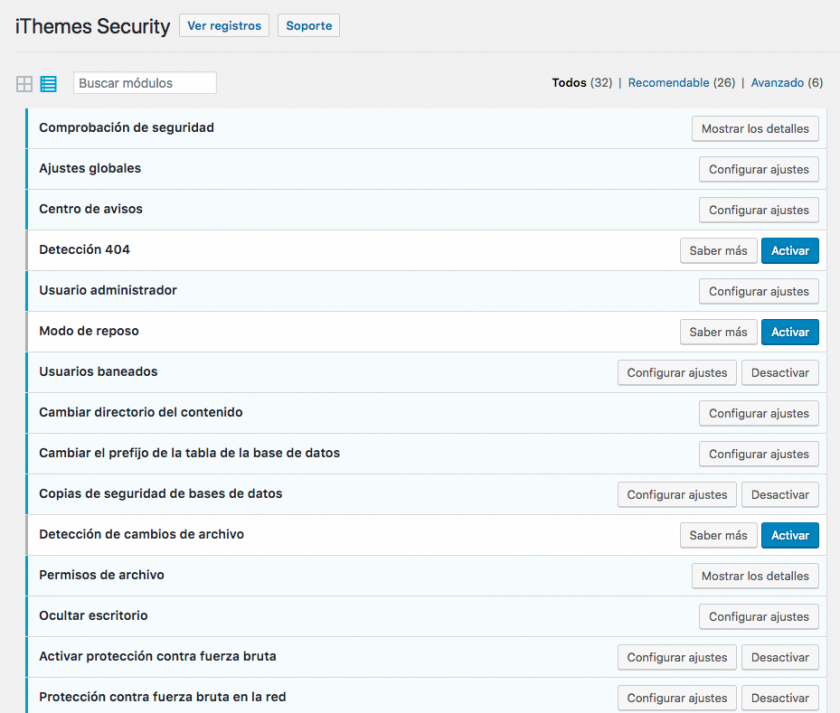Click the Detección 404 title
This screenshot has height=713, width=840.
[84, 250]
